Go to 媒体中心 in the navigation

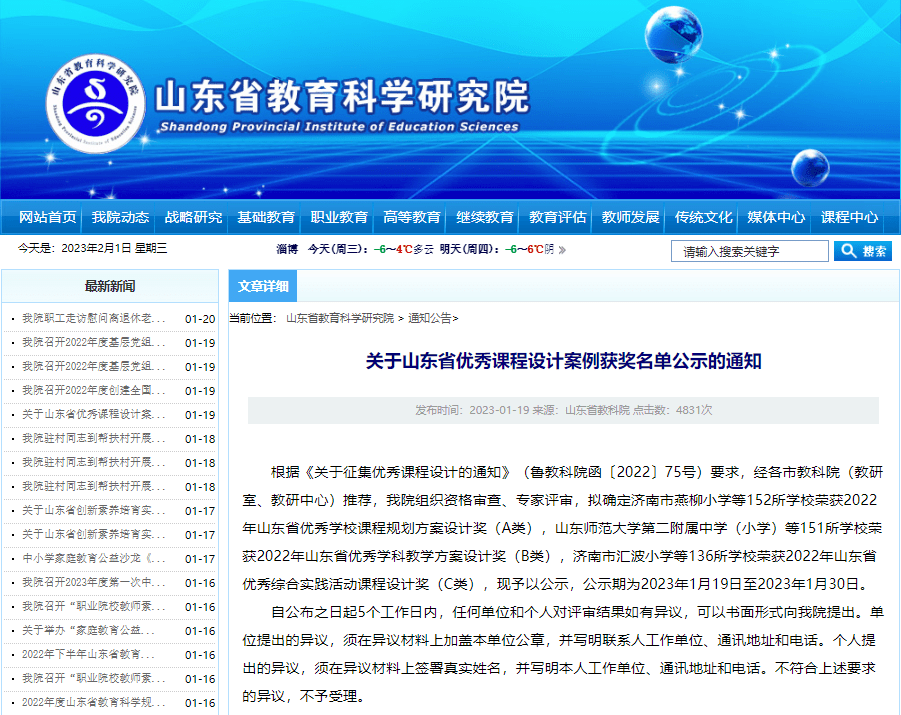(776, 217)
